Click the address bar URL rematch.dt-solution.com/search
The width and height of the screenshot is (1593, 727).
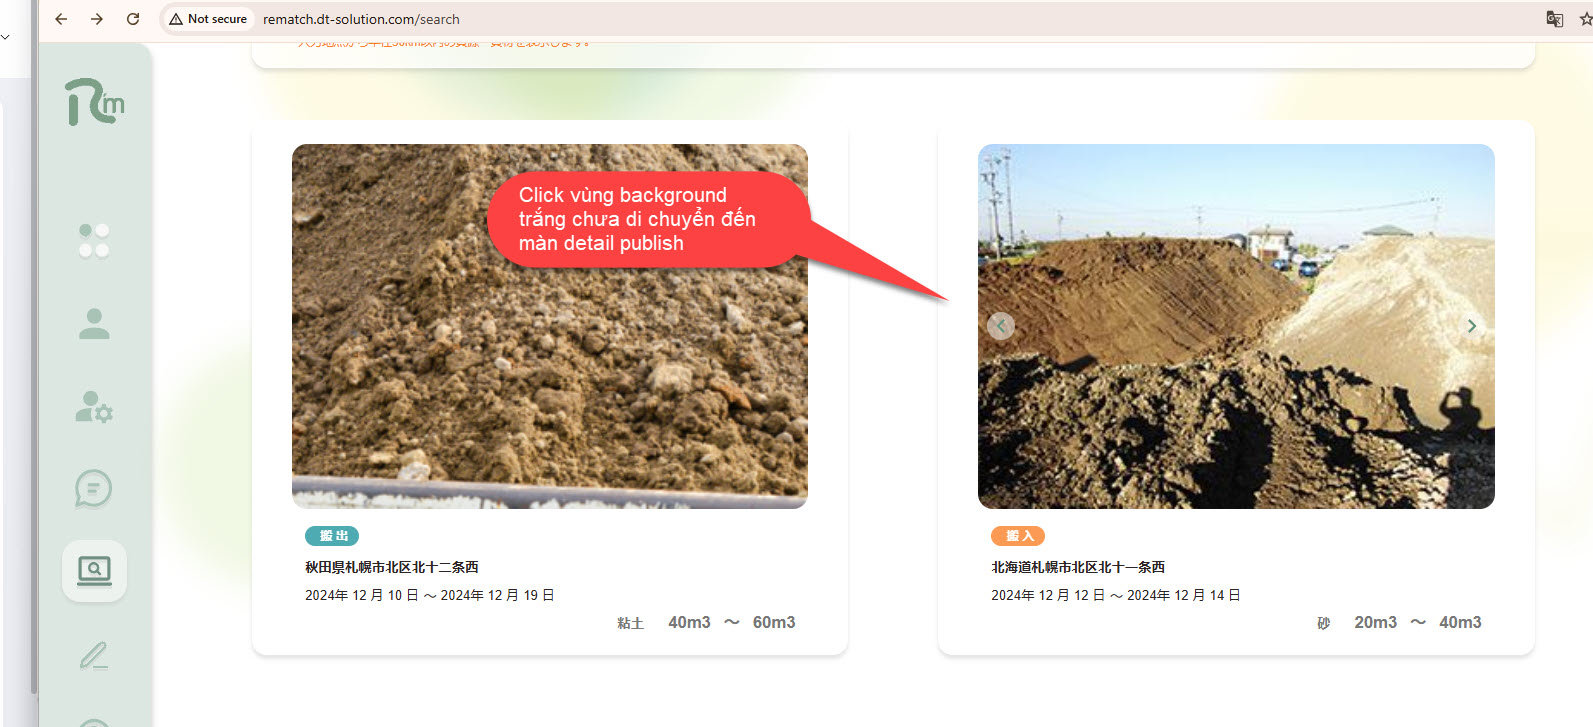(x=361, y=19)
